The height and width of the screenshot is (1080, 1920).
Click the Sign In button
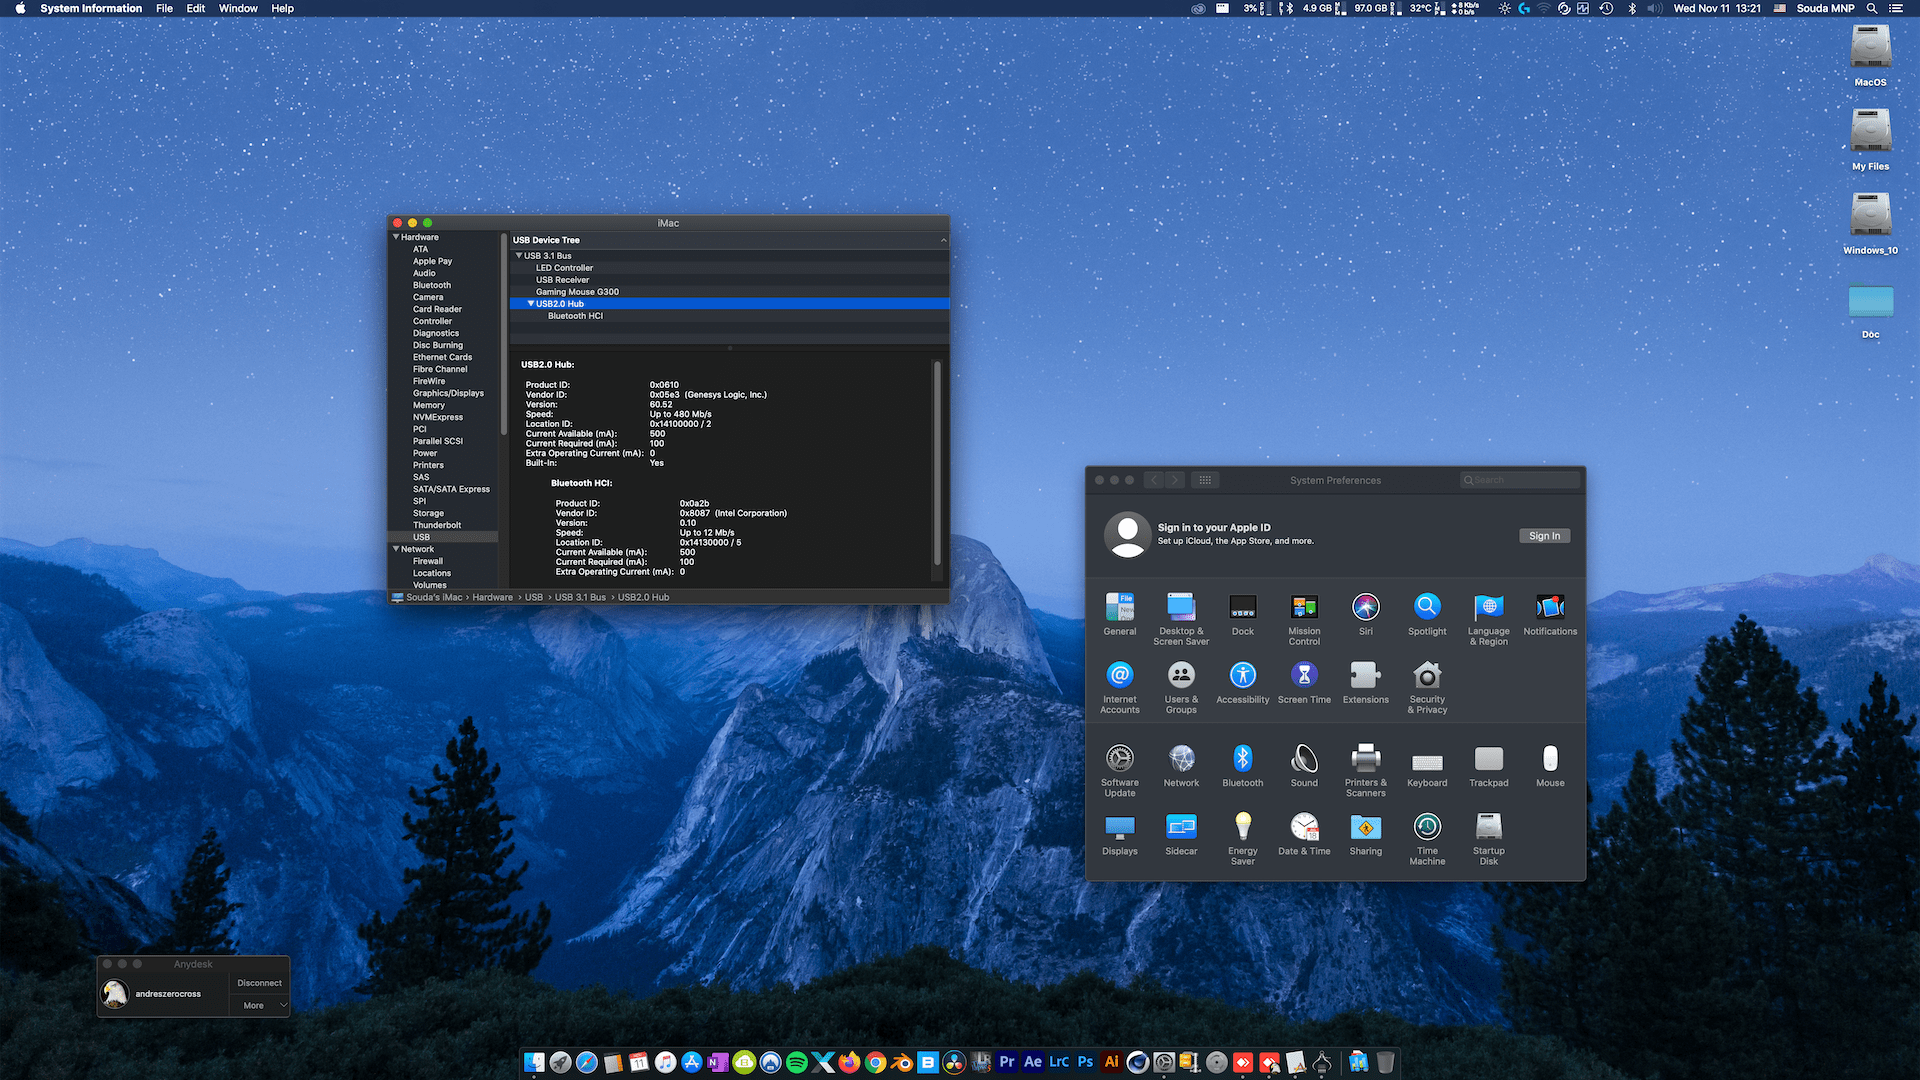[1544, 536]
